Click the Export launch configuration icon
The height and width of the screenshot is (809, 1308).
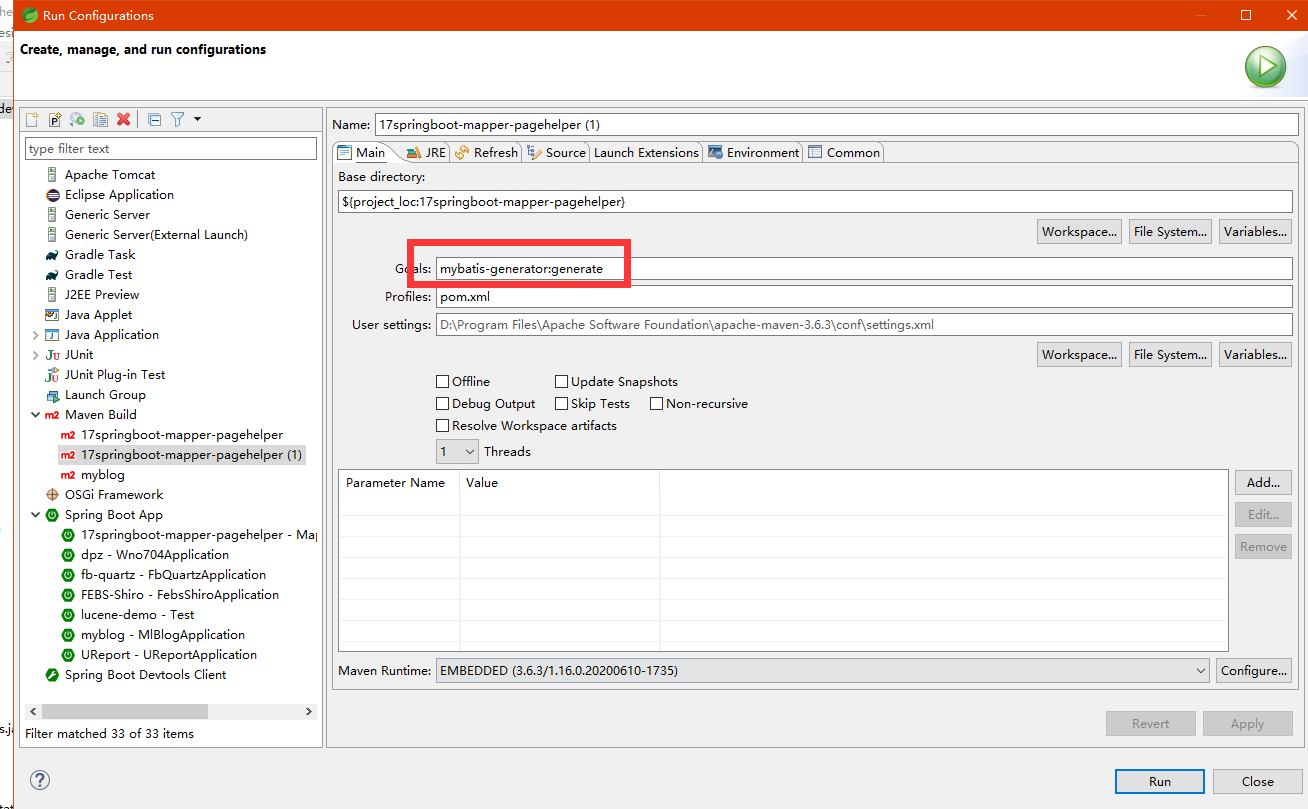(x=77, y=120)
